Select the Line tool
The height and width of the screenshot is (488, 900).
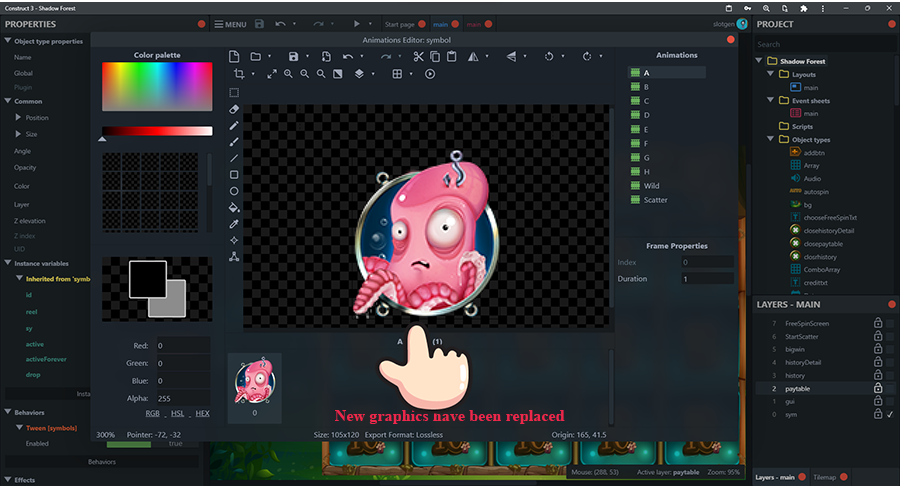(234, 158)
